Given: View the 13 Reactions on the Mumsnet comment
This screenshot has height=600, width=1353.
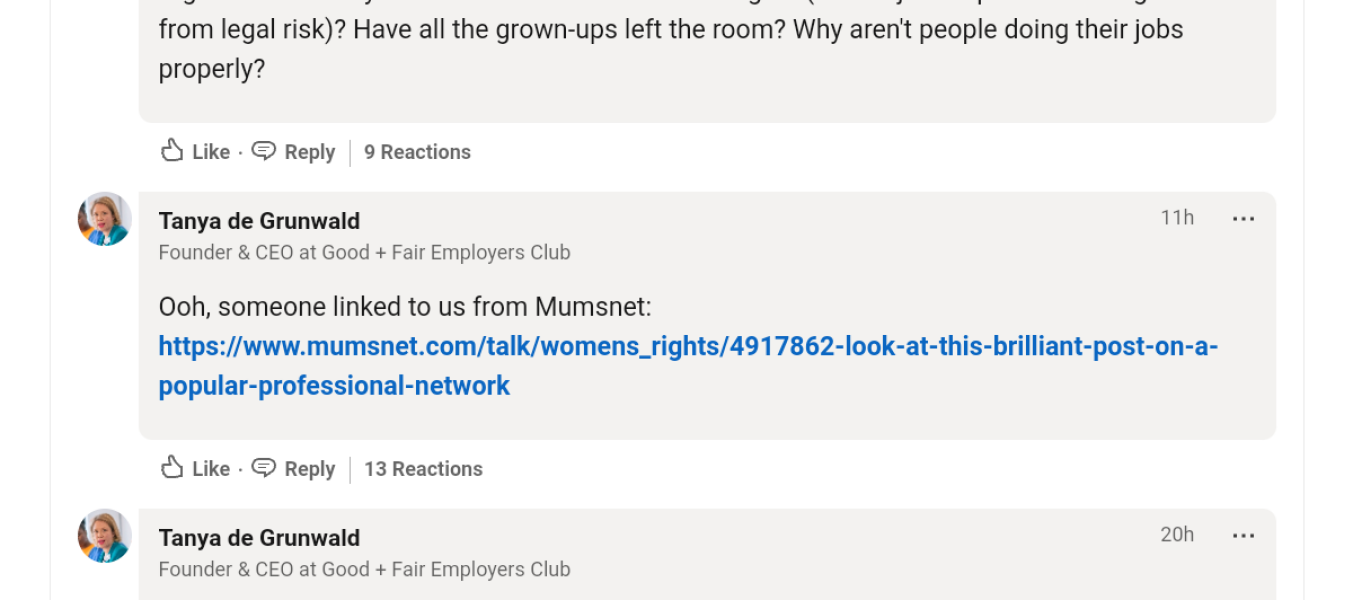Looking at the screenshot, I should (424, 468).
